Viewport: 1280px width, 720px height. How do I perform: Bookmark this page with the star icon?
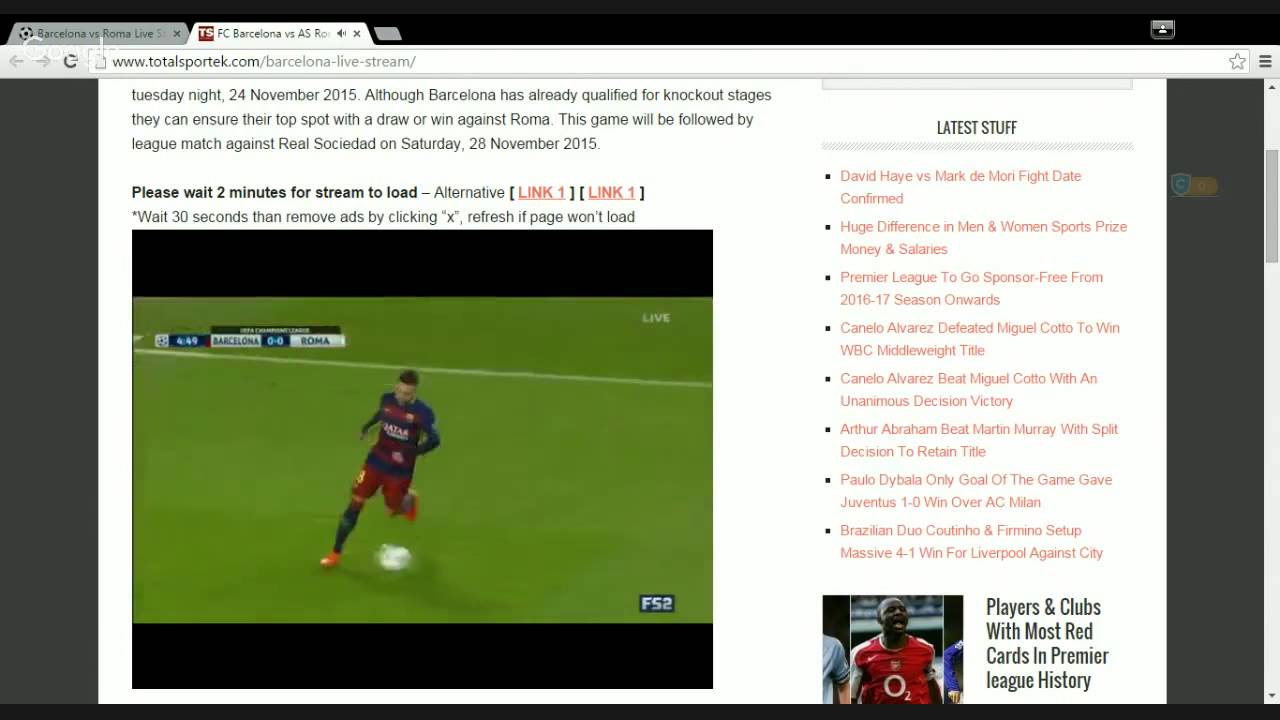[x=1237, y=61]
